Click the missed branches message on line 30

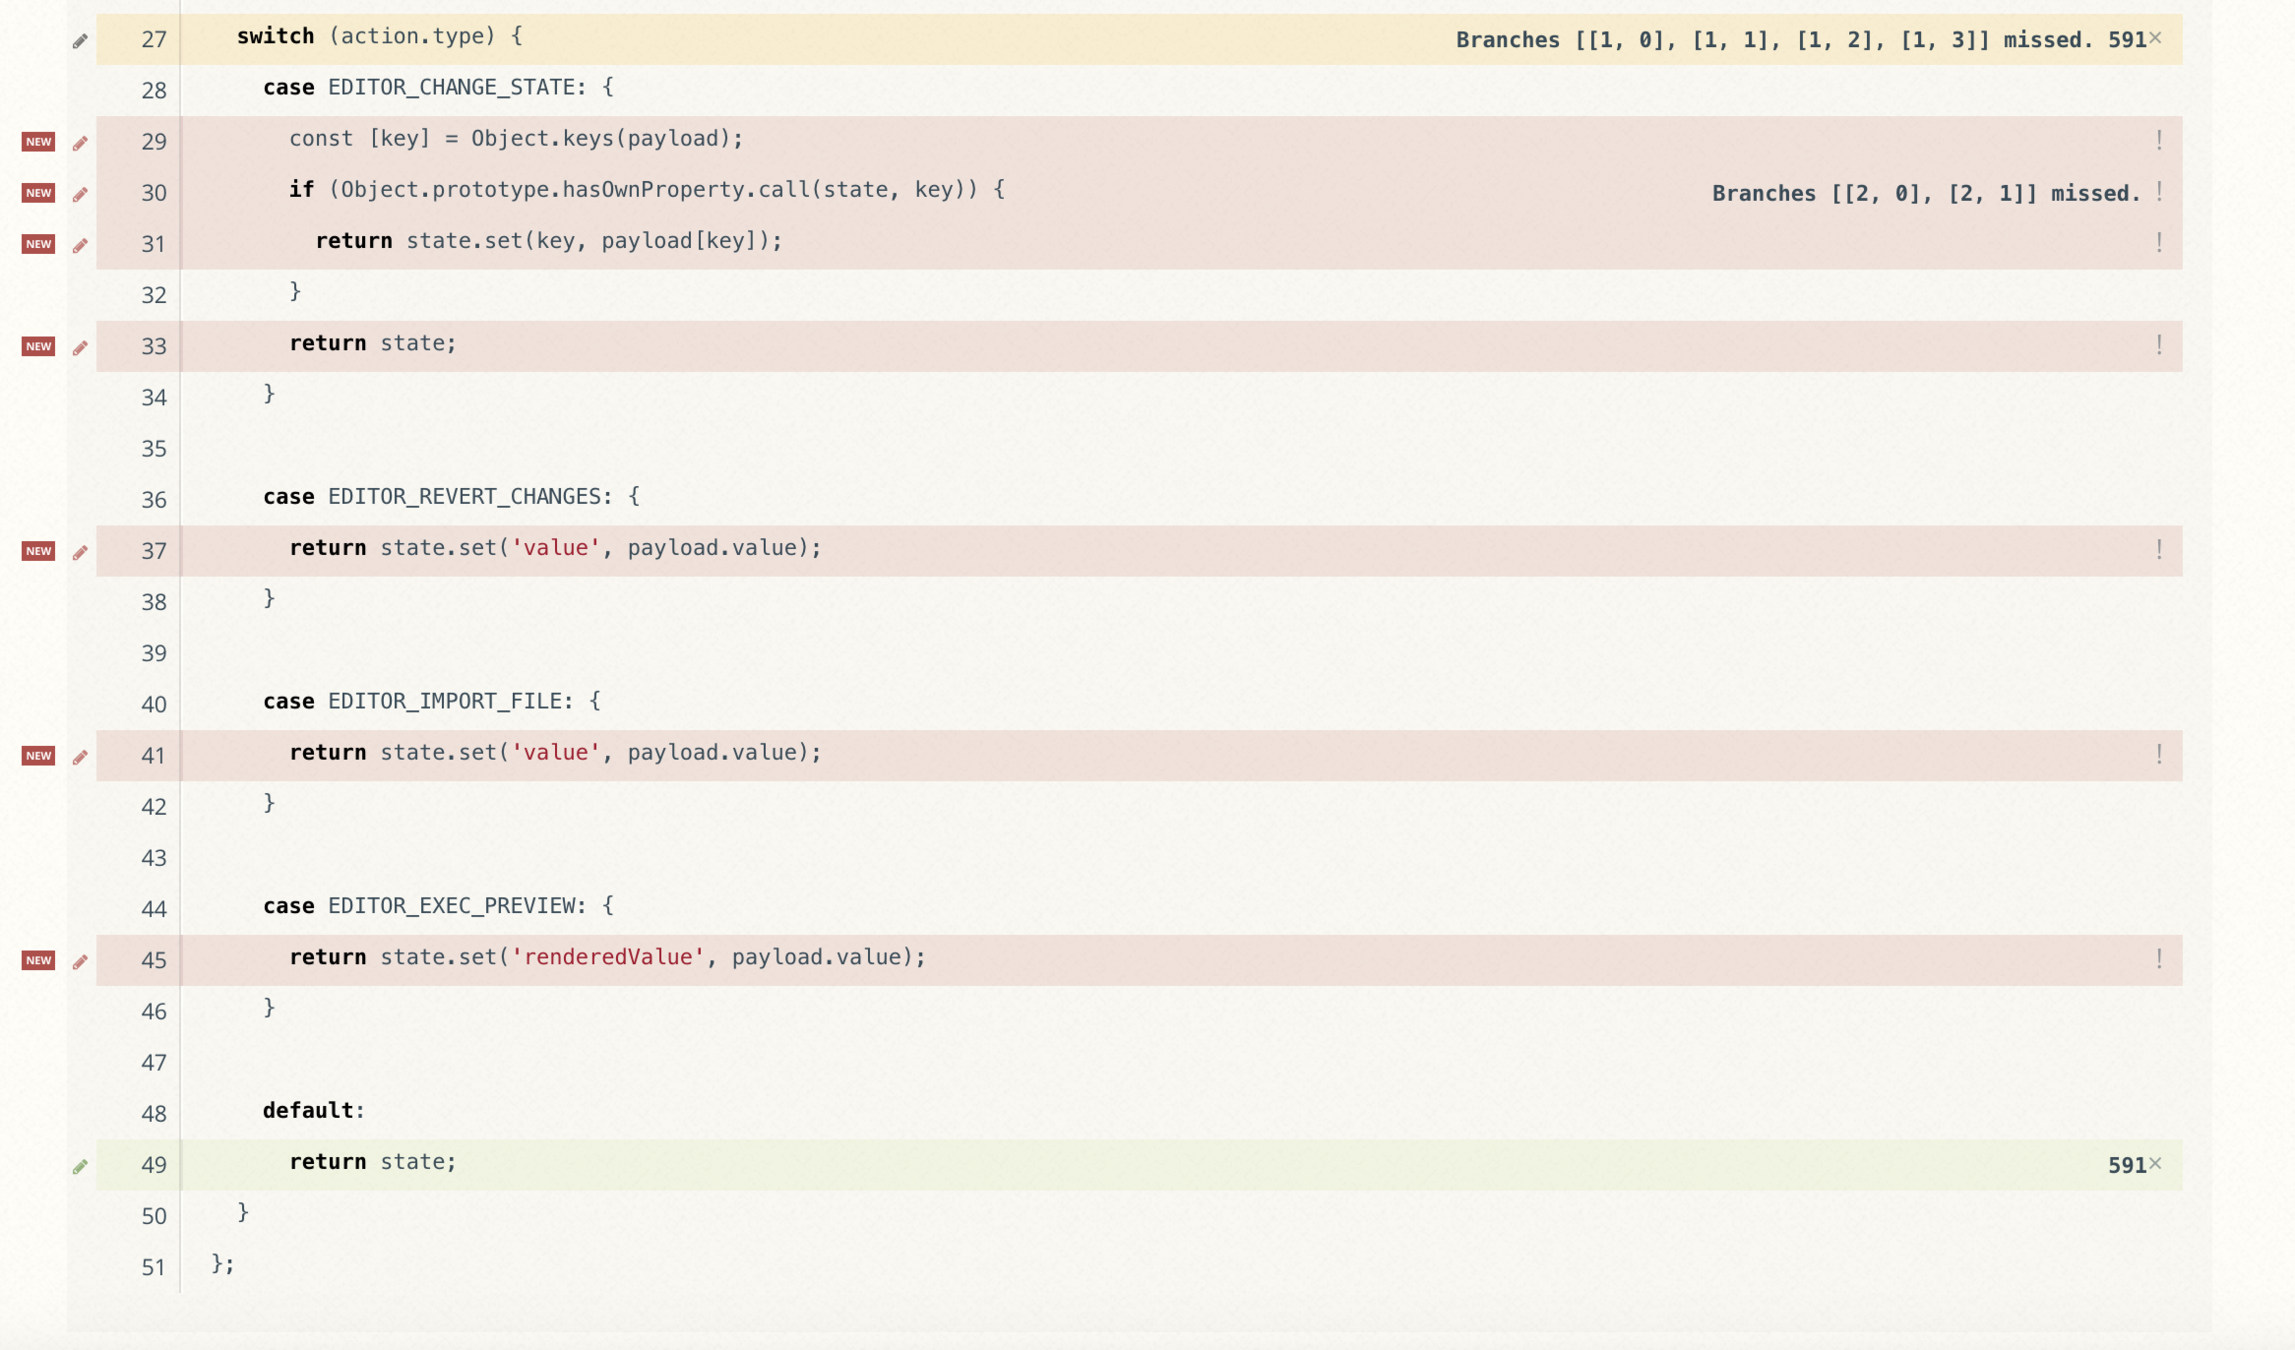(1925, 193)
